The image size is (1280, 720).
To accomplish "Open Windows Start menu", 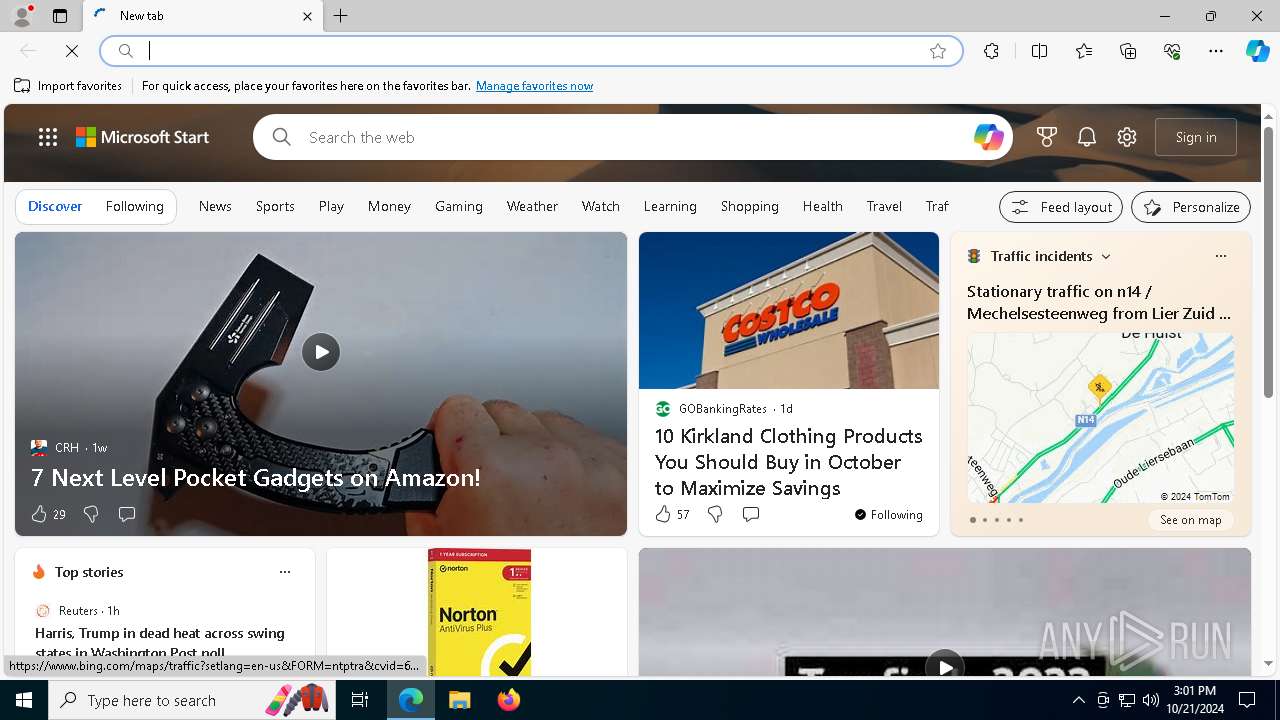I will [x=24, y=700].
